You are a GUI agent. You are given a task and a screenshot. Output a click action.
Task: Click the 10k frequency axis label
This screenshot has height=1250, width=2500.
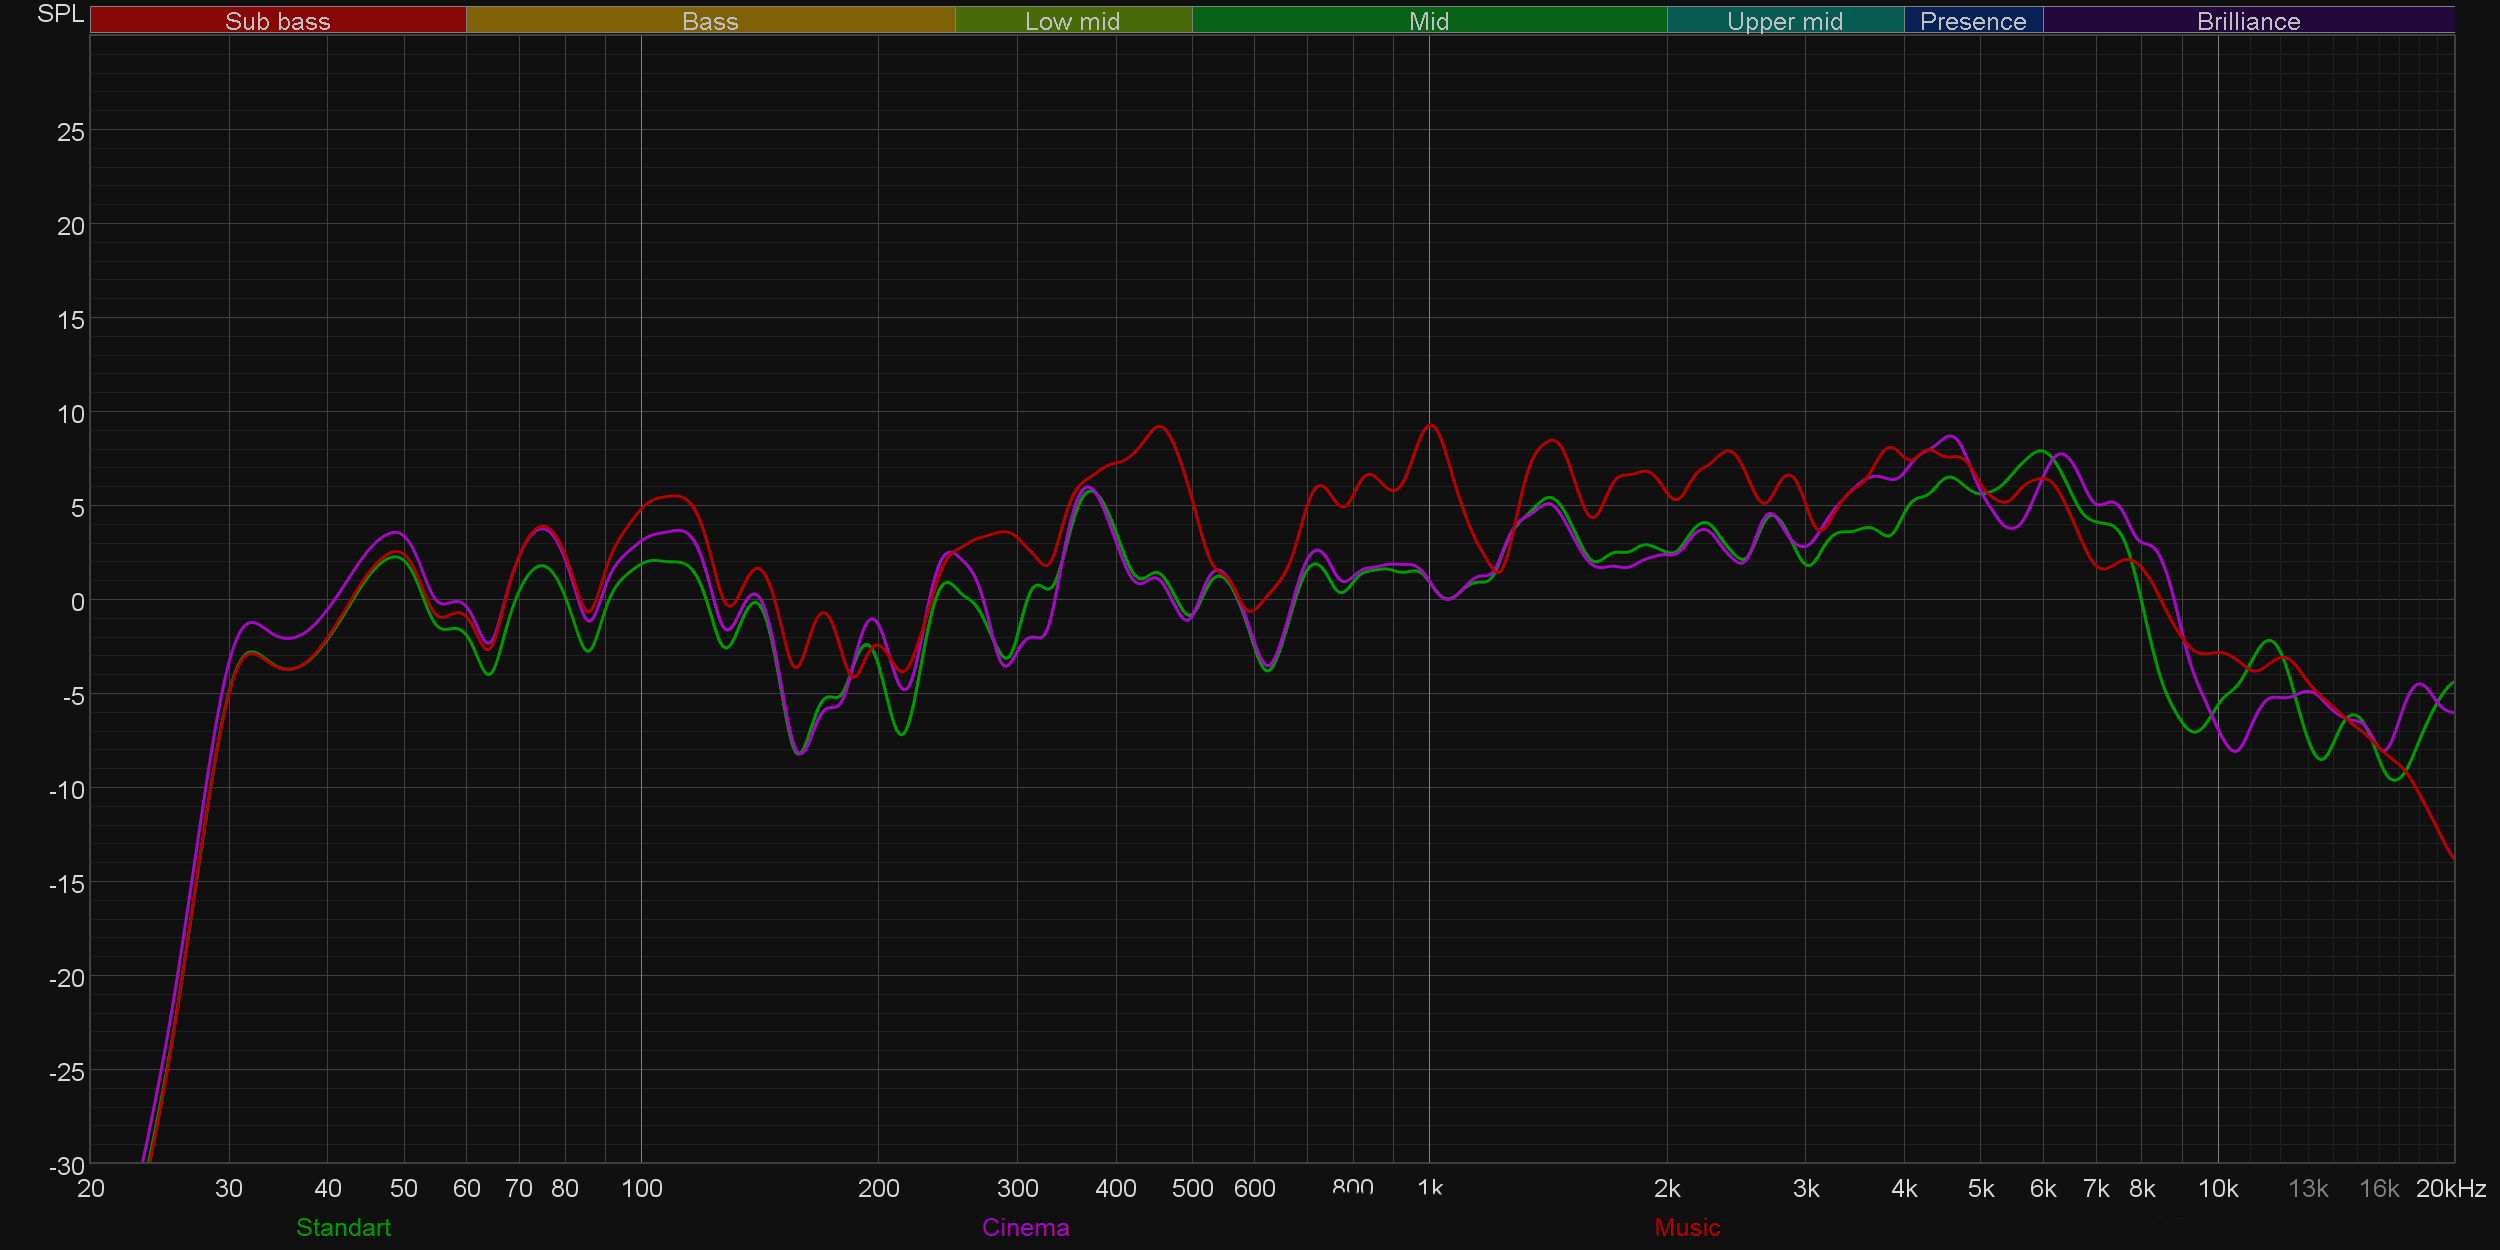2217,1188
